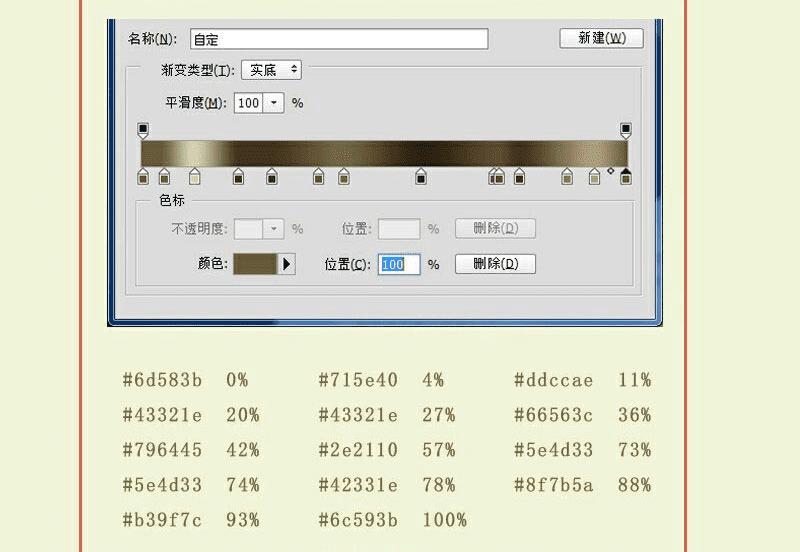Click the gradient preview bar

[384, 154]
